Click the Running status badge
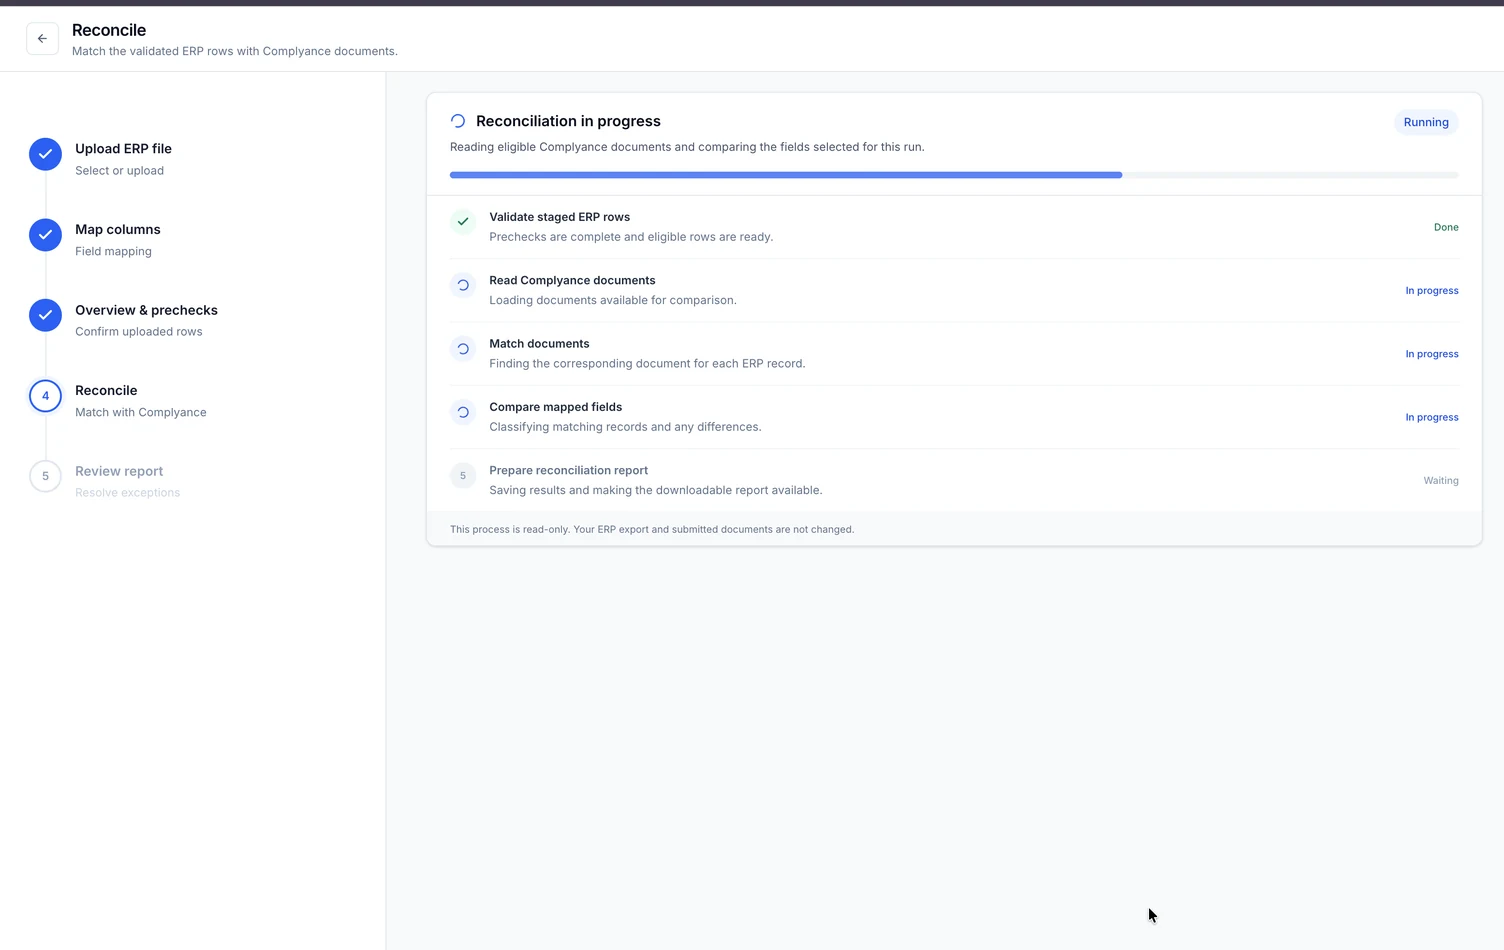 [1426, 122]
